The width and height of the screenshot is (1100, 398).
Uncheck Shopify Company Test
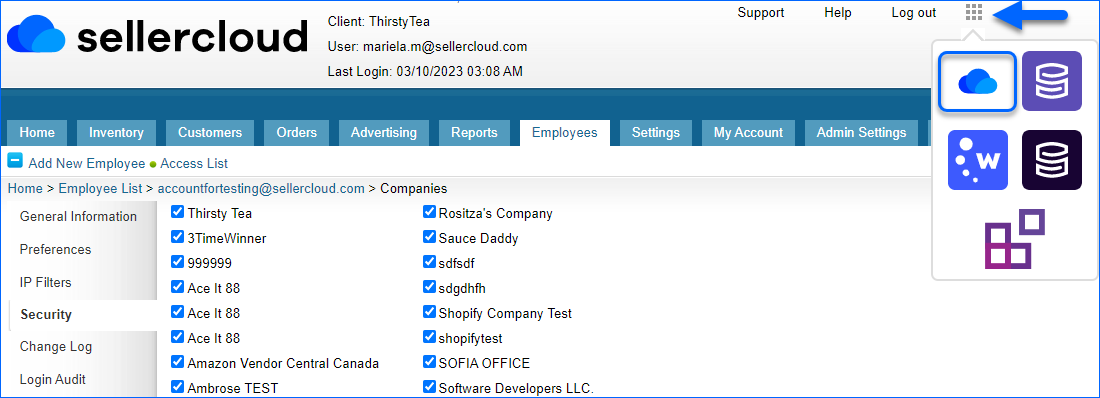[x=429, y=312]
